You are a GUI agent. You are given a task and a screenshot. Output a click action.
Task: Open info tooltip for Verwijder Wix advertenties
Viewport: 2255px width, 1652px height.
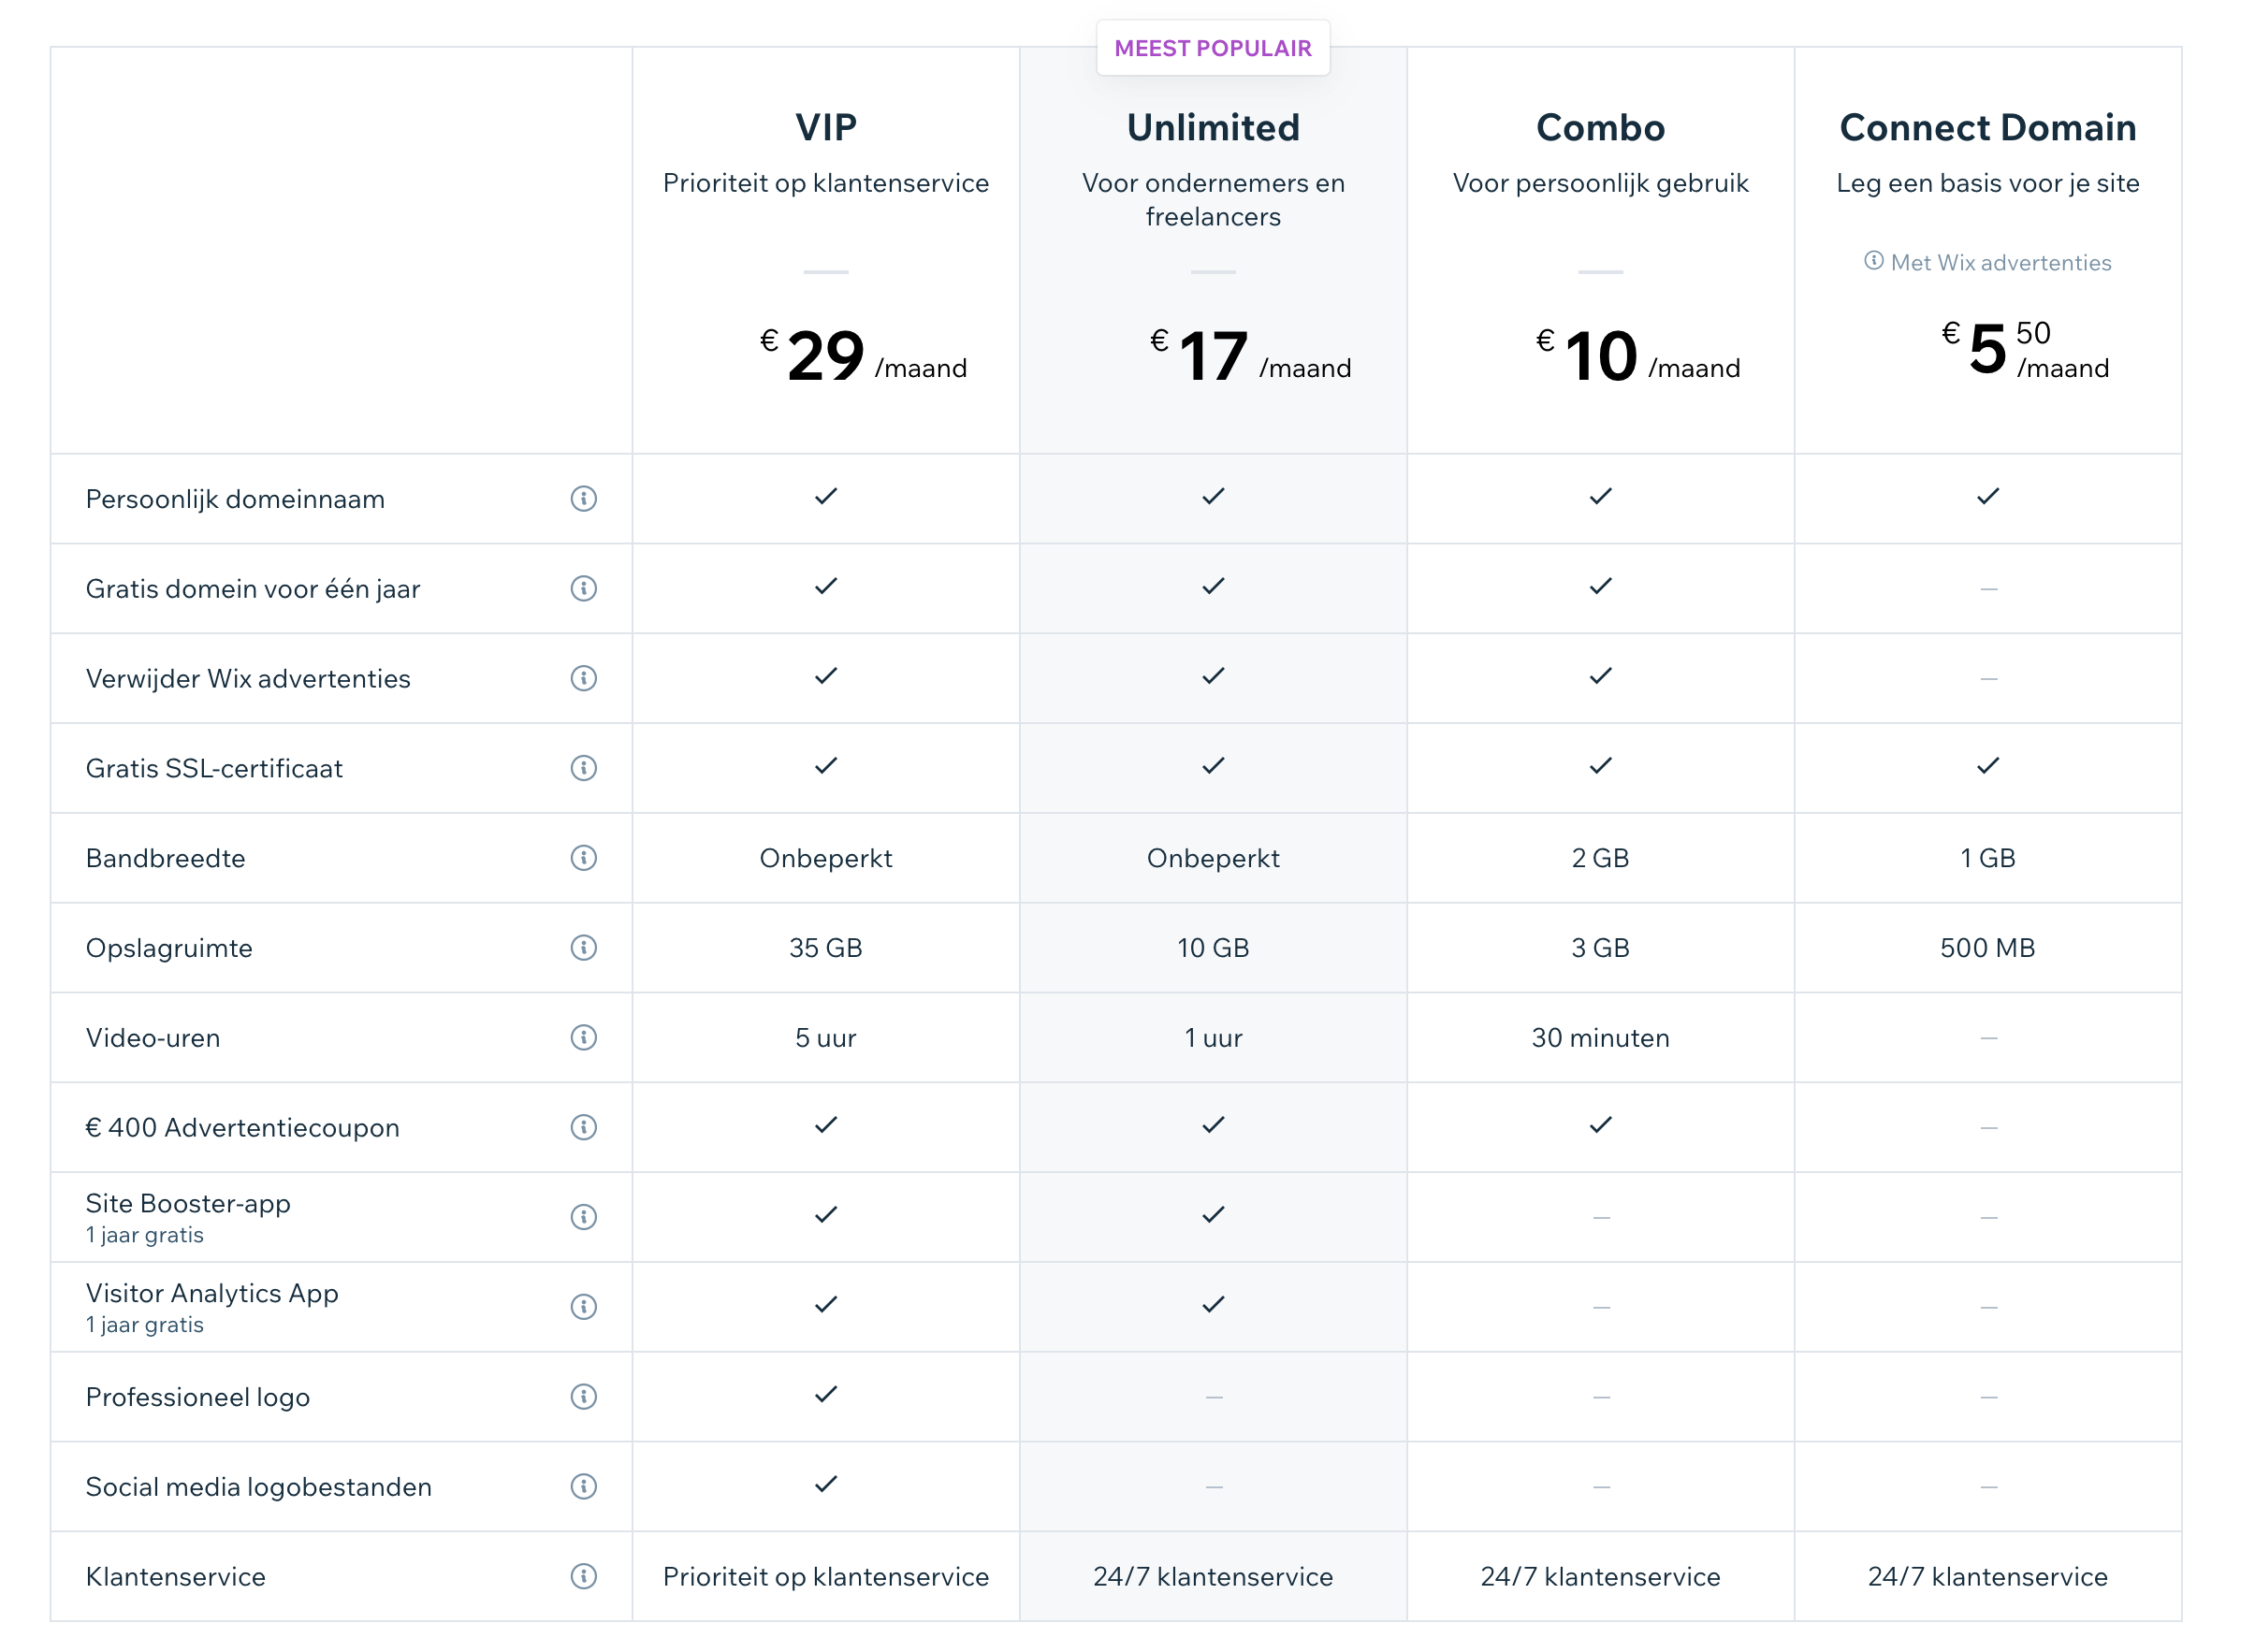tap(583, 678)
